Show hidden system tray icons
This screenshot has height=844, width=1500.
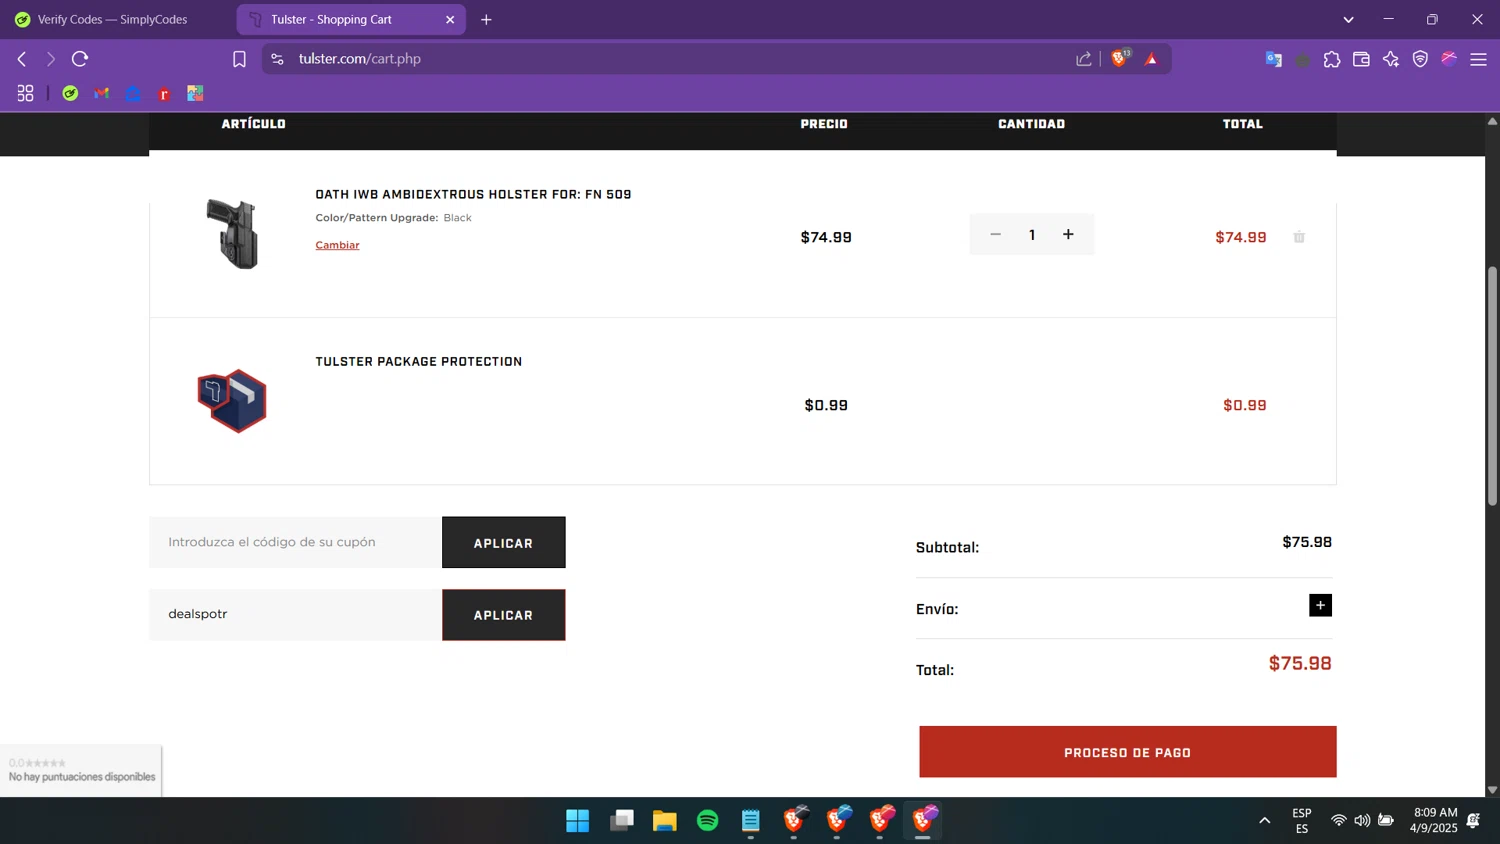click(x=1264, y=820)
